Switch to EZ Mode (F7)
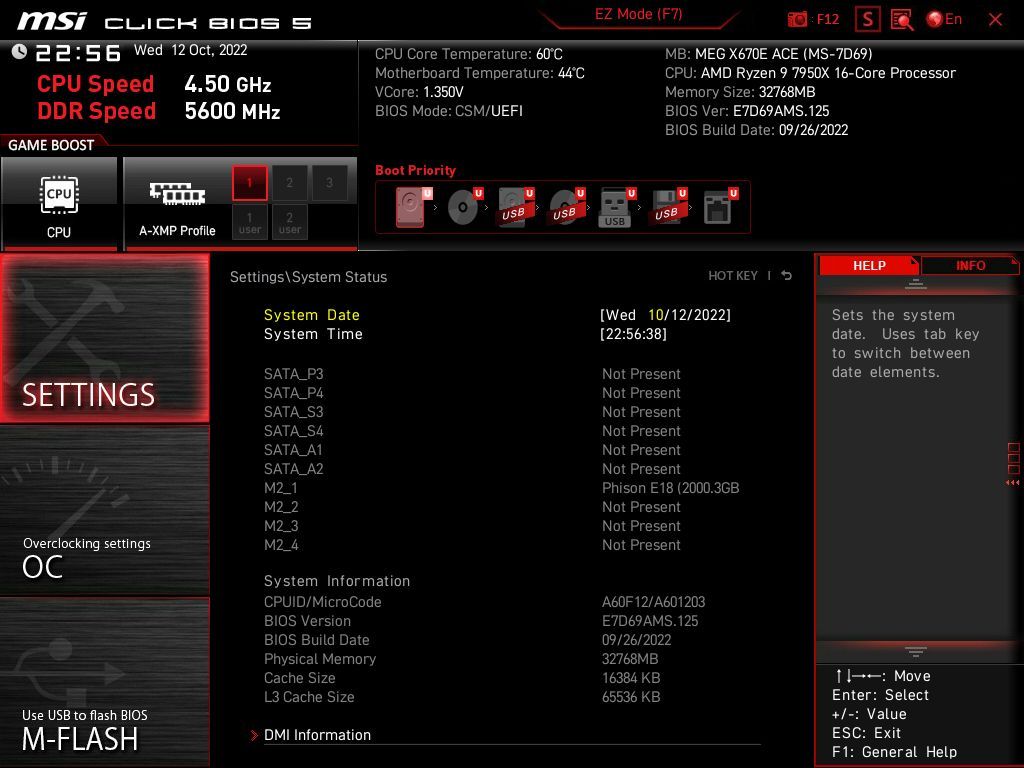 (638, 14)
